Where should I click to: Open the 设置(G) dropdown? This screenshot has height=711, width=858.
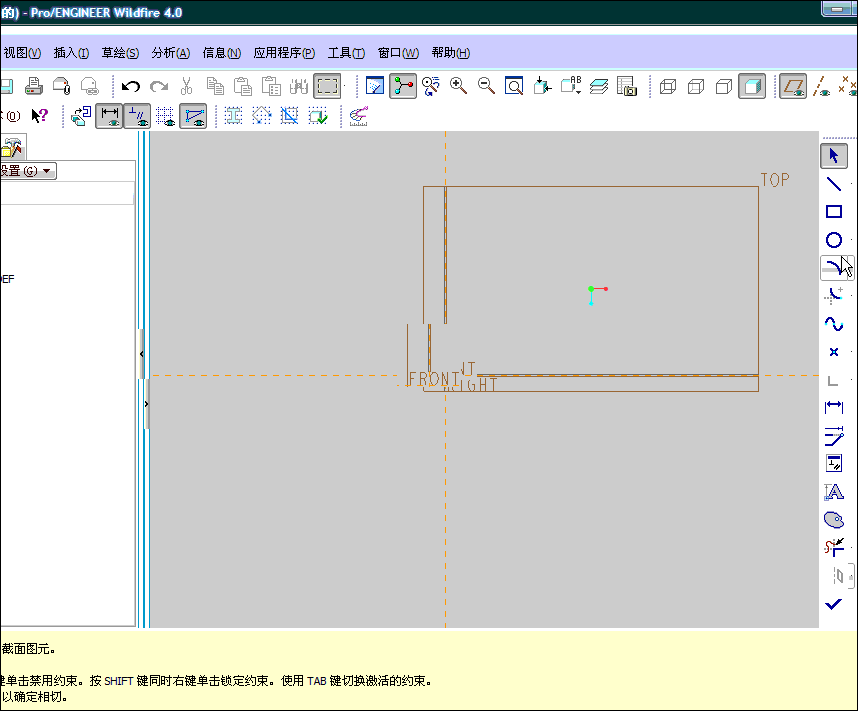click(x=28, y=171)
